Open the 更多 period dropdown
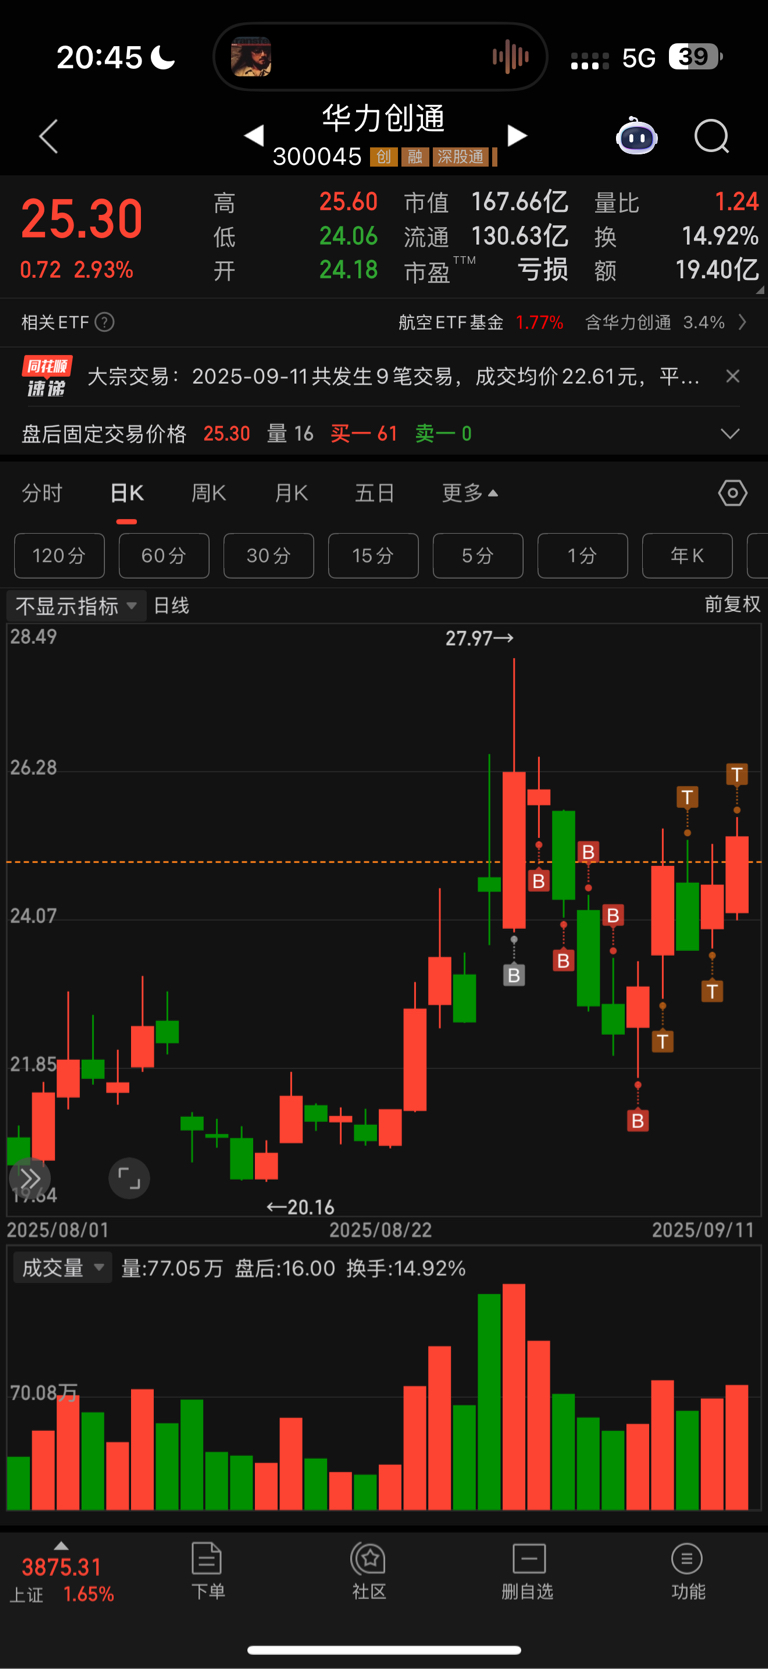The height and width of the screenshot is (1669, 768). pos(470,493)
